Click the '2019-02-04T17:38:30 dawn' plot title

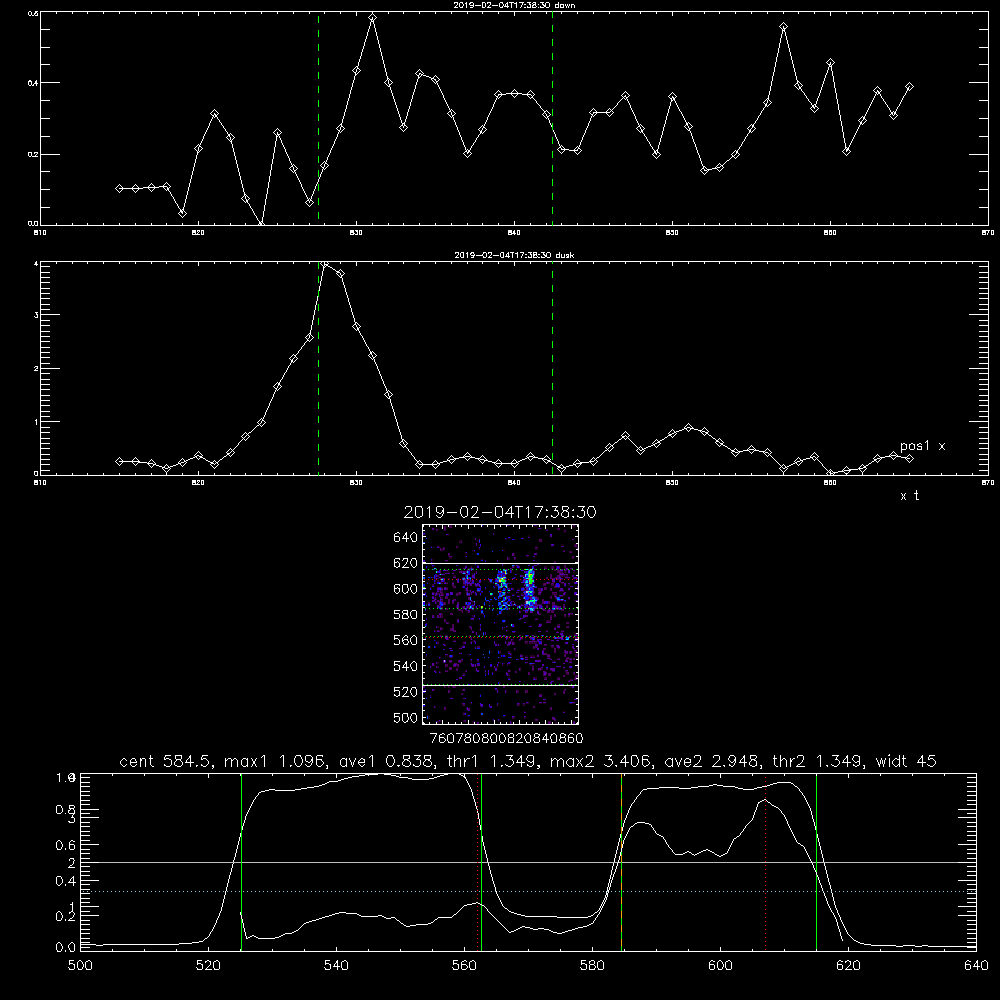pyautogui.click(x=514, y=5)
